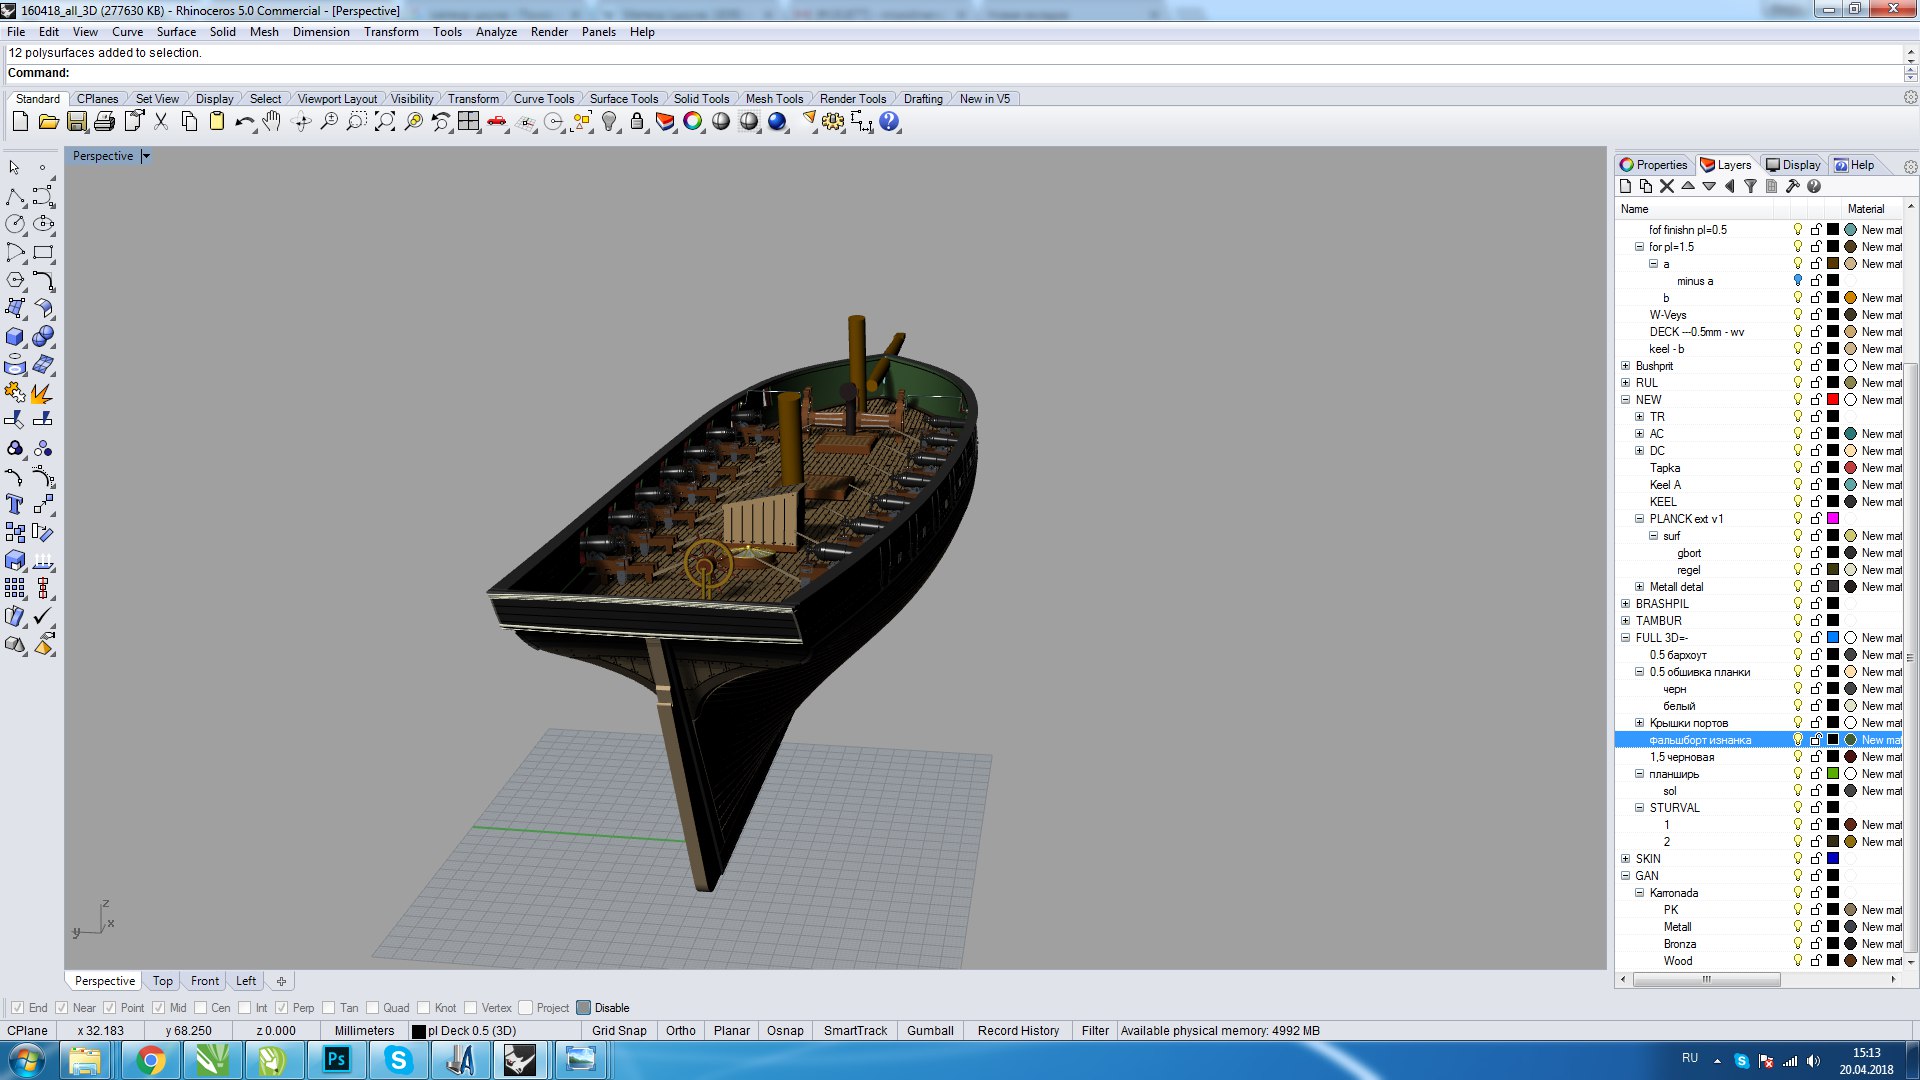Expand the SKIN layer
The image size is (1920, 1080).
pyautogui.click(x=1625, y=859)
